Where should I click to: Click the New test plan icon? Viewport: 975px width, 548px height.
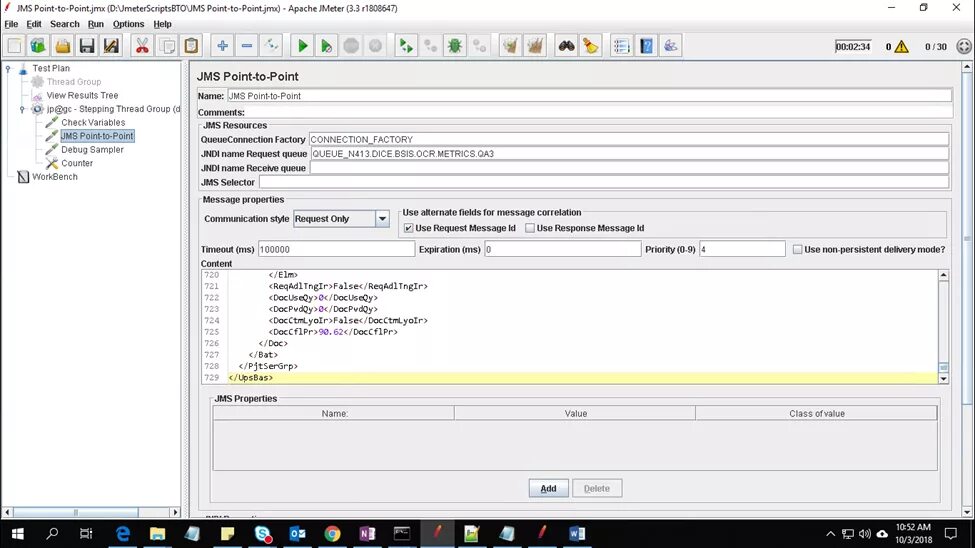pos(14,45)
